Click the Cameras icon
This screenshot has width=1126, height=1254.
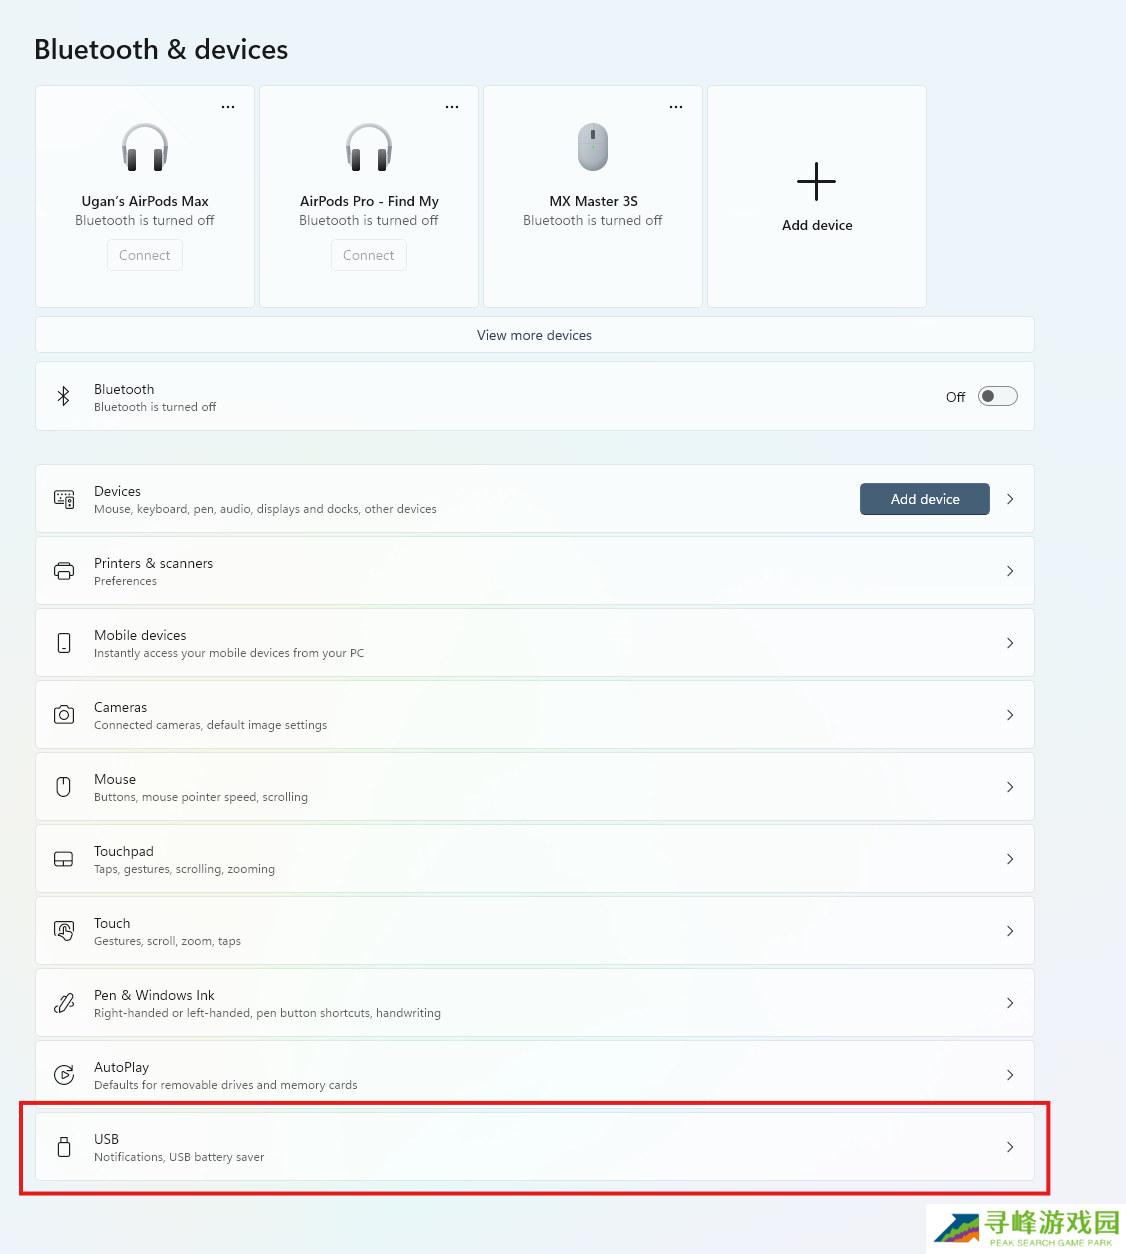pyautogui.click(x=64, y=715)
